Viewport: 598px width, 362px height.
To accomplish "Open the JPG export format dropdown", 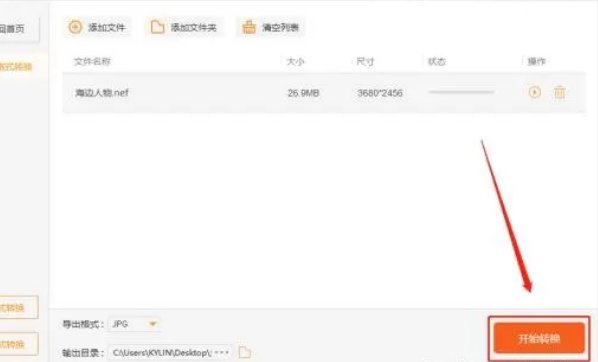I will [x=134, y=324].
